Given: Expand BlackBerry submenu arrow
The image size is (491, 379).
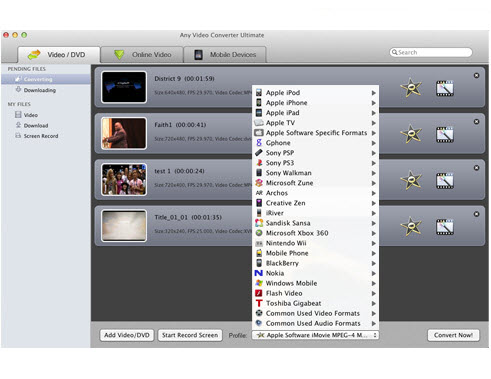Looking at the screenshot, I should (374, 263).
